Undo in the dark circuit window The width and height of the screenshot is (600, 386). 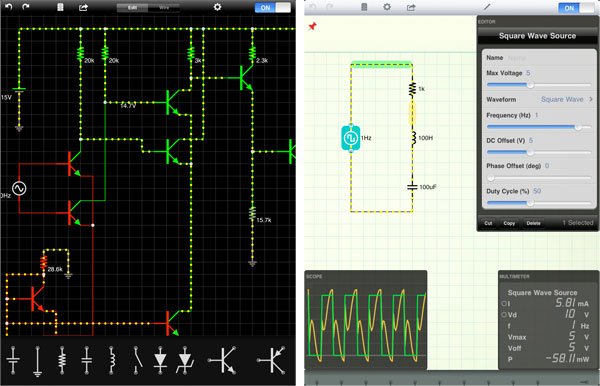[x=8, y=7]
